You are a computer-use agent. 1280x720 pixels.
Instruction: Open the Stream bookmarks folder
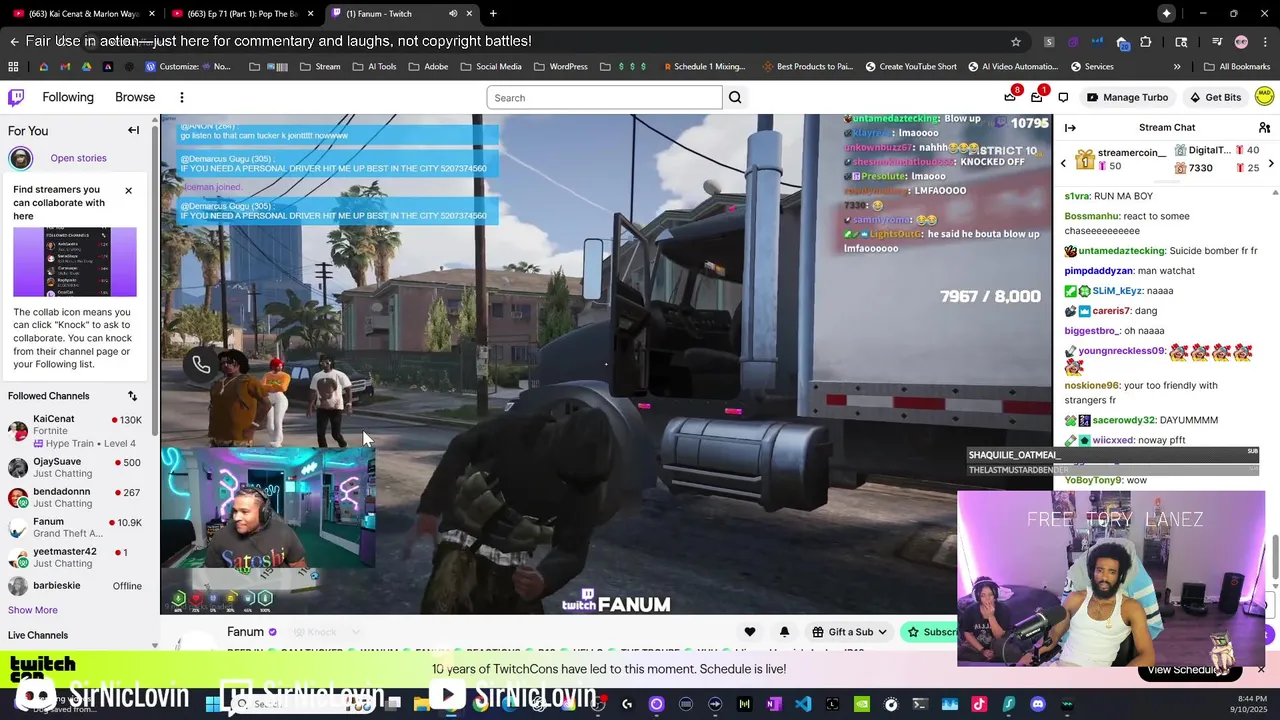(320, 67)
